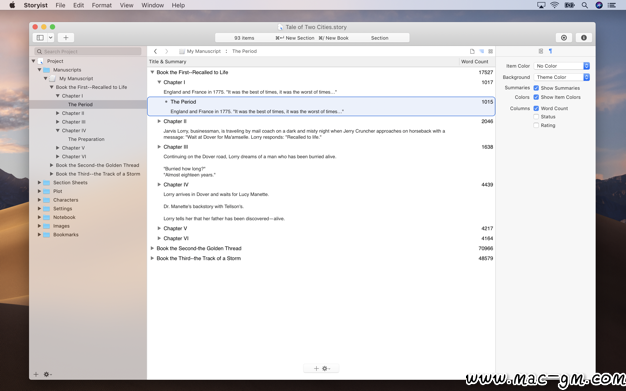Click the Notebook folder icon
This screenshot has width=626, height=391.
coord(47,217)
